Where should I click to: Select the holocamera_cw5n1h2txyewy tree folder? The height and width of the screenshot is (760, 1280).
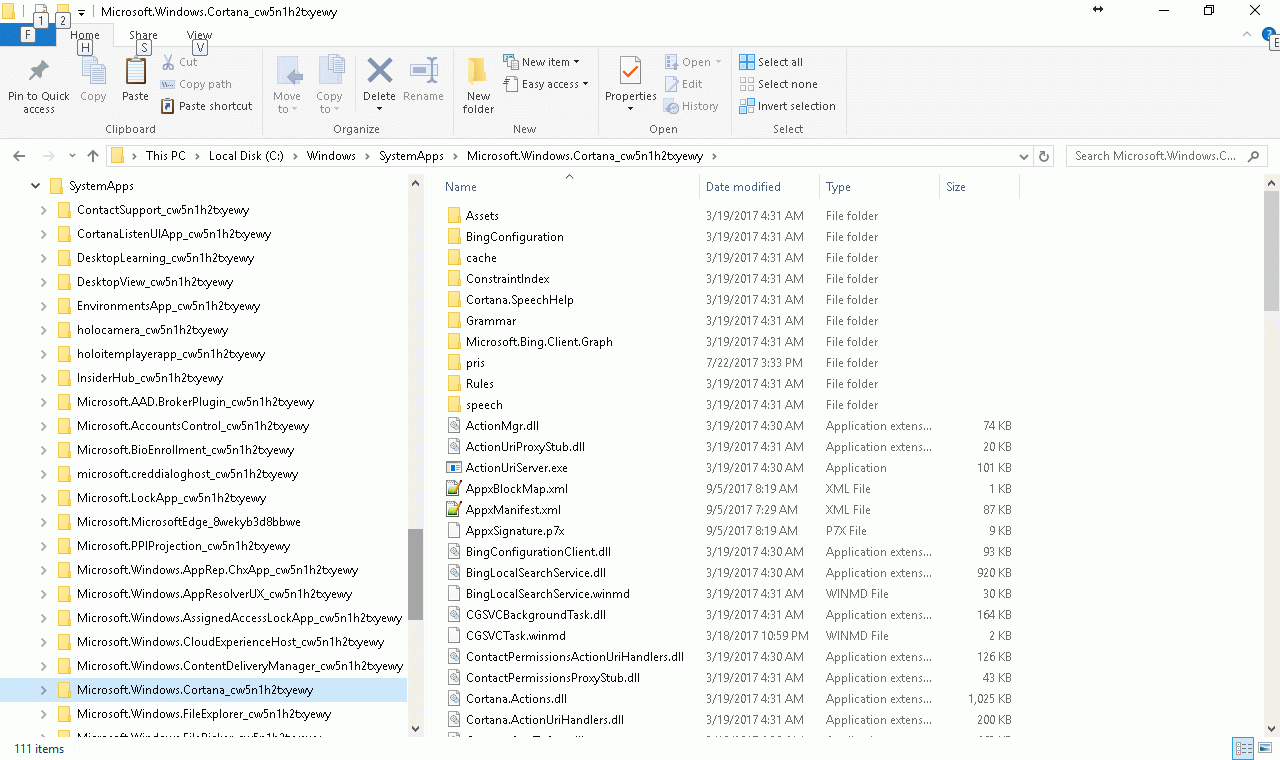[152, 330]
